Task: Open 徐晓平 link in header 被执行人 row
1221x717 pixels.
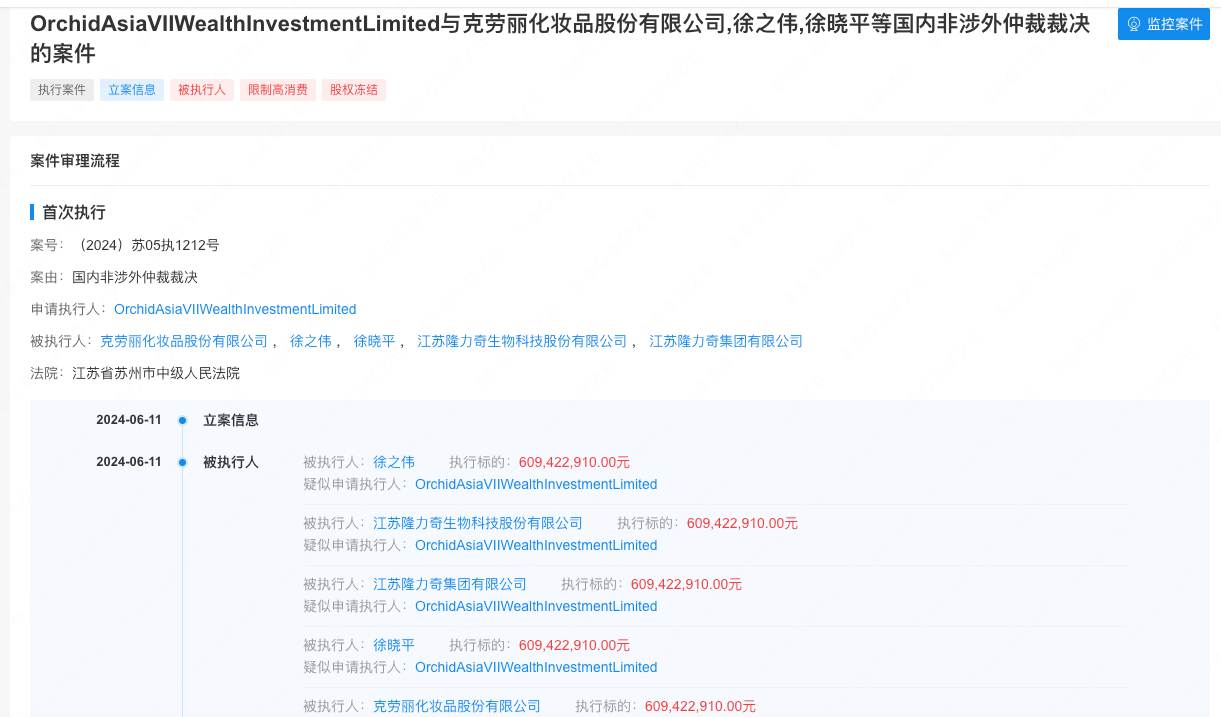Action: [374, 341]
